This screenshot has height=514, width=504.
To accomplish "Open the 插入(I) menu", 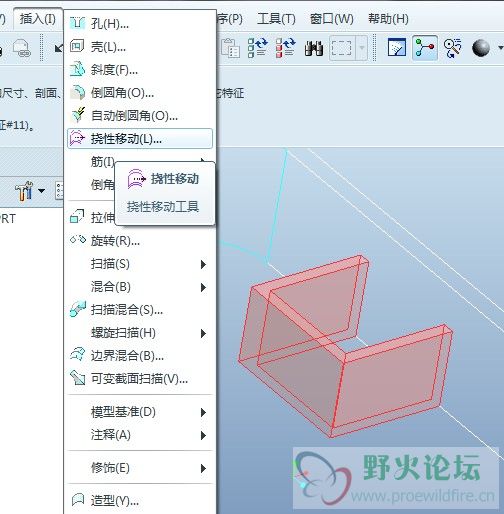I will pyautogui.click(x=38, y=19).
